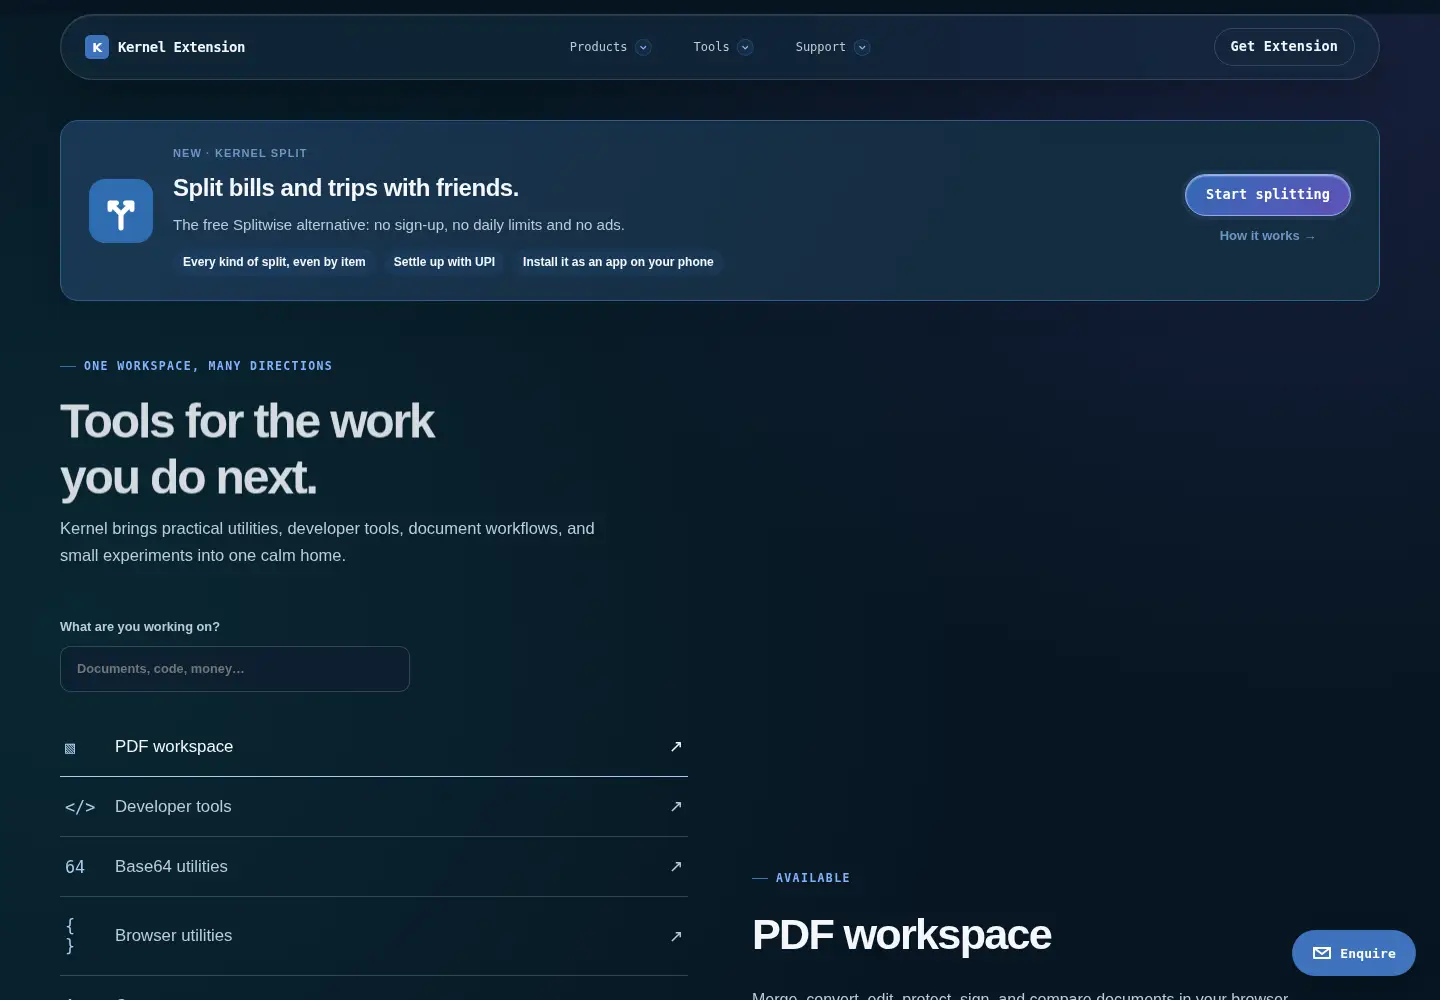
Task: Select the 'Install it as an app on your phone' chip
Action: tap(618, 262)
